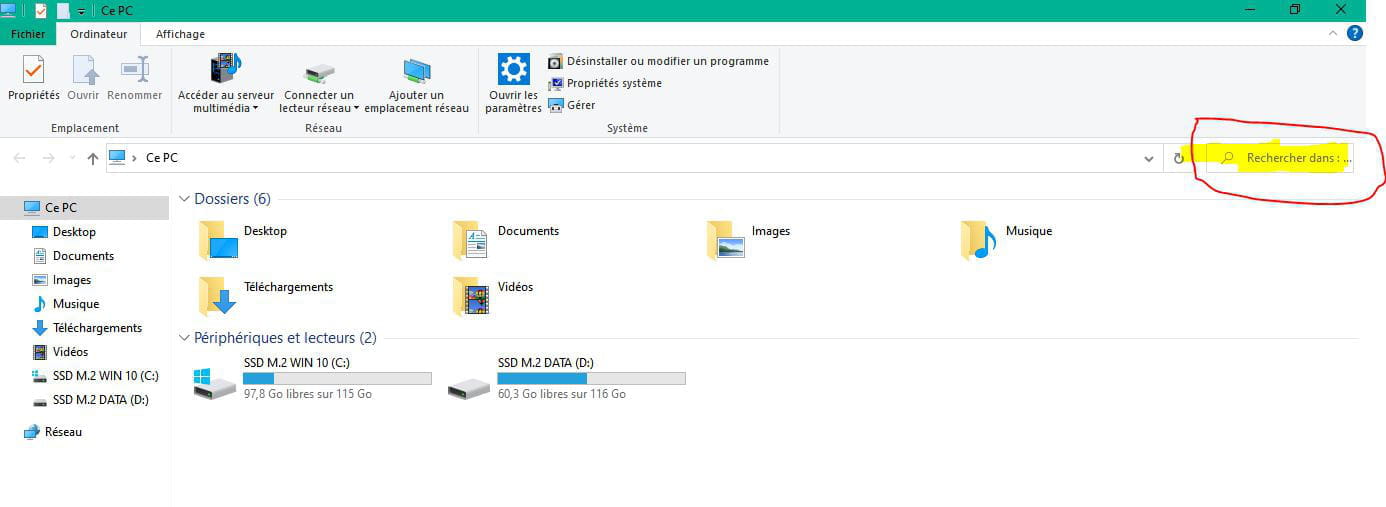This screenshot has width=1386, height=507.
Task: Click the Rechercher dans search field
Action: 1290,158
